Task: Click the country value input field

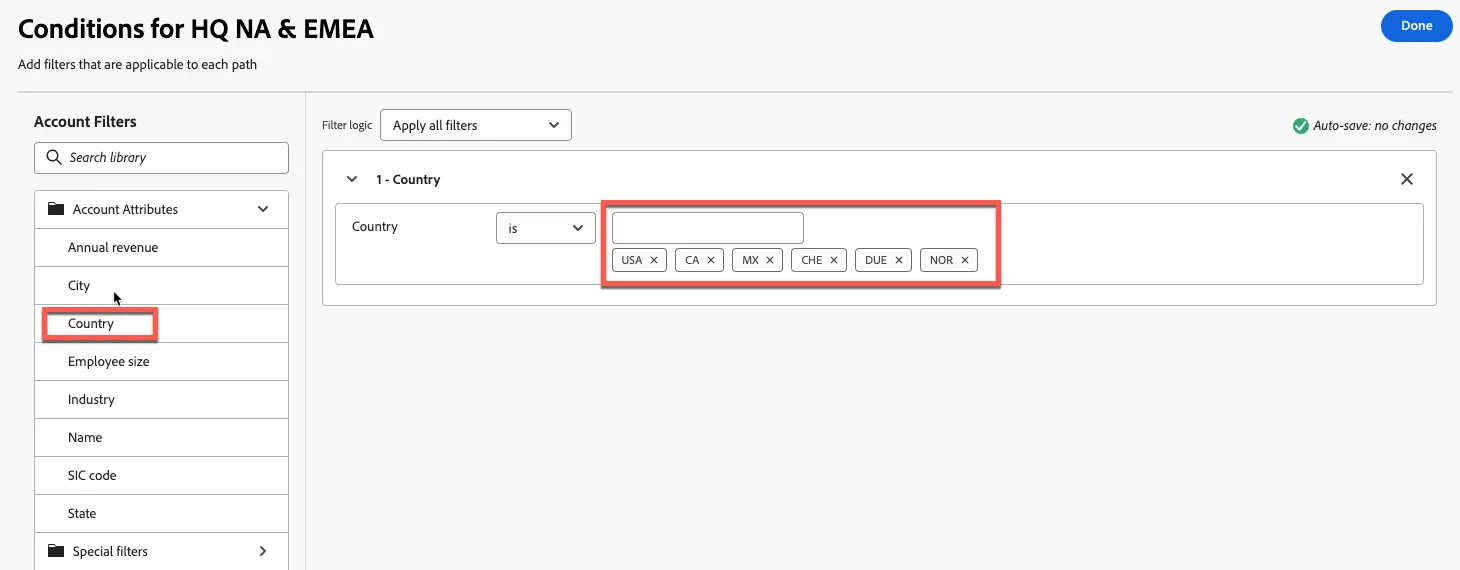Action: point(708,228)
